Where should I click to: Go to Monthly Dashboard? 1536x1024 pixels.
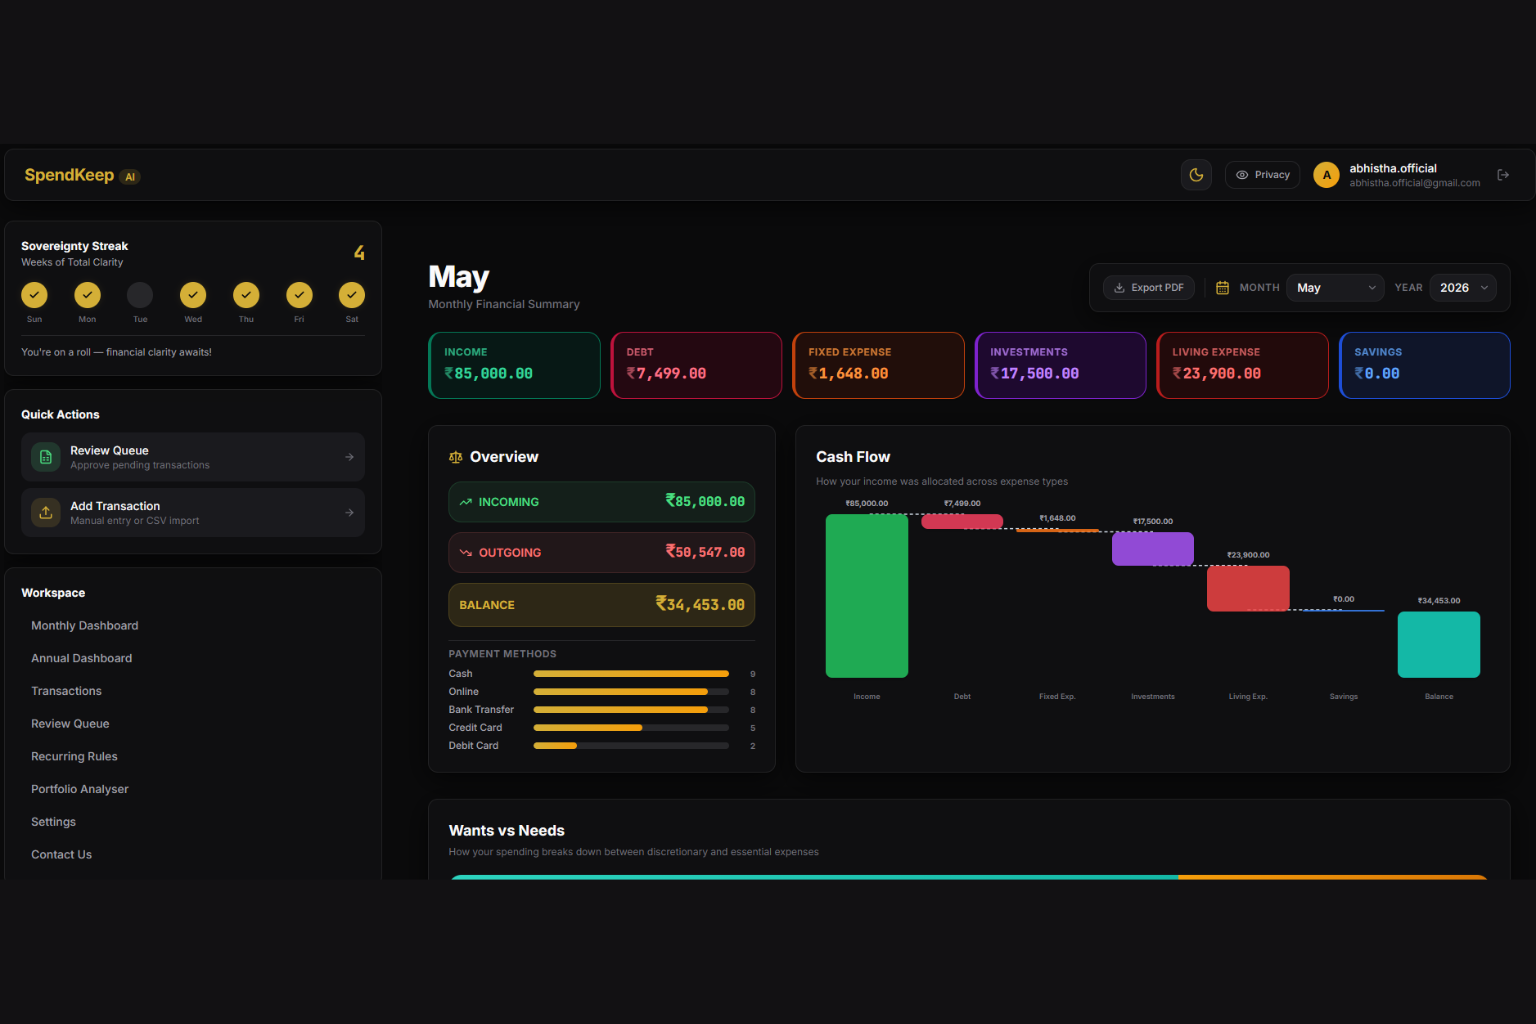(85, 626)
